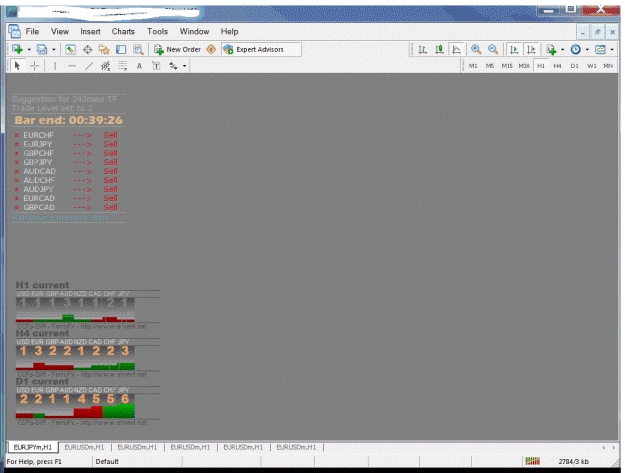Image resolution: width=625 pixels, height=473 pixels.
Task: Open the Insert menu
Action: [90, 31]
